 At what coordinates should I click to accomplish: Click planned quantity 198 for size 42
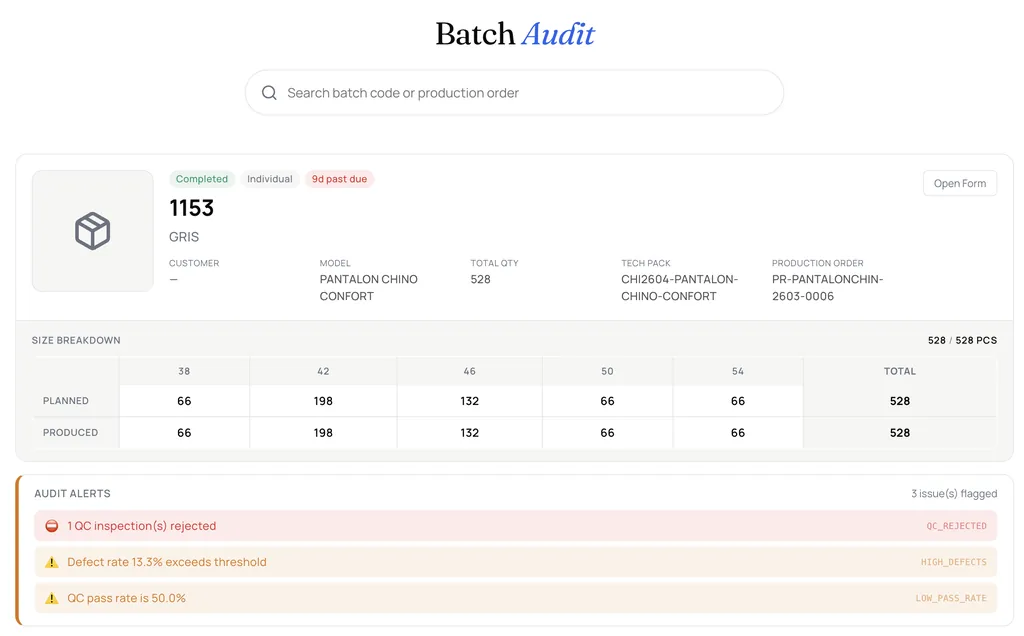[323, 401]
